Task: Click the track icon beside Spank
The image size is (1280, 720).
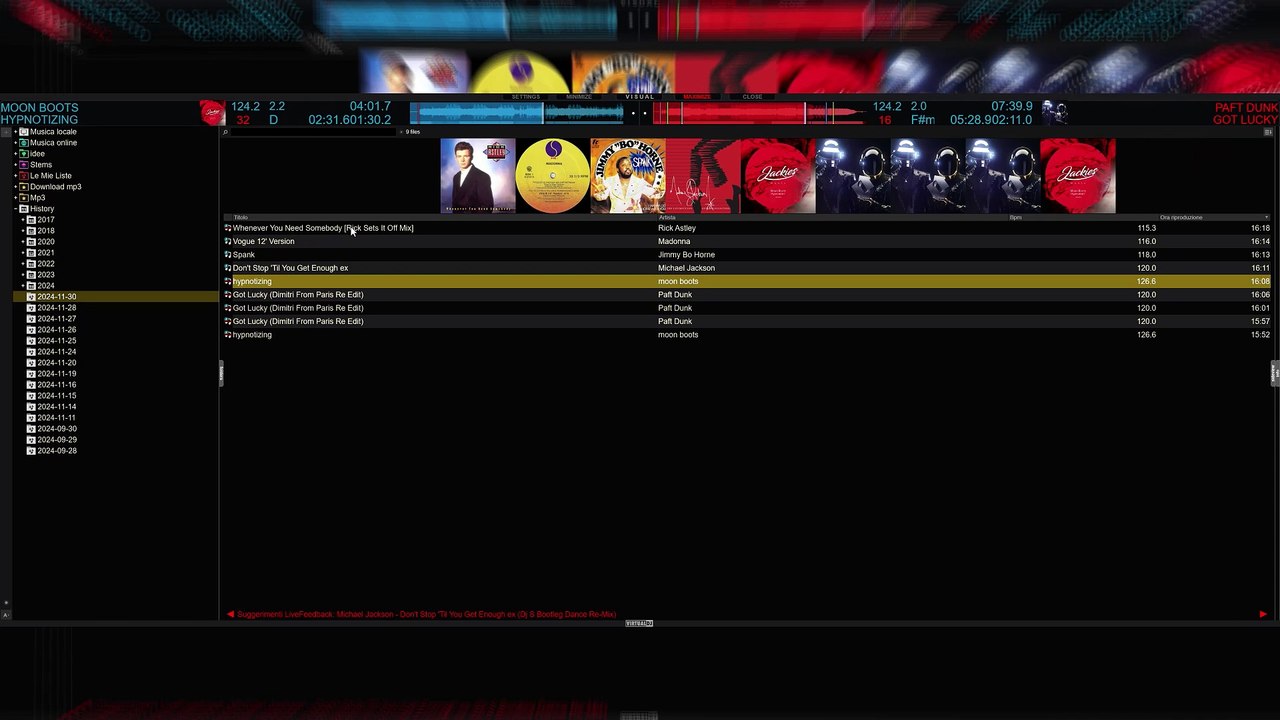Action: point(228,255)
